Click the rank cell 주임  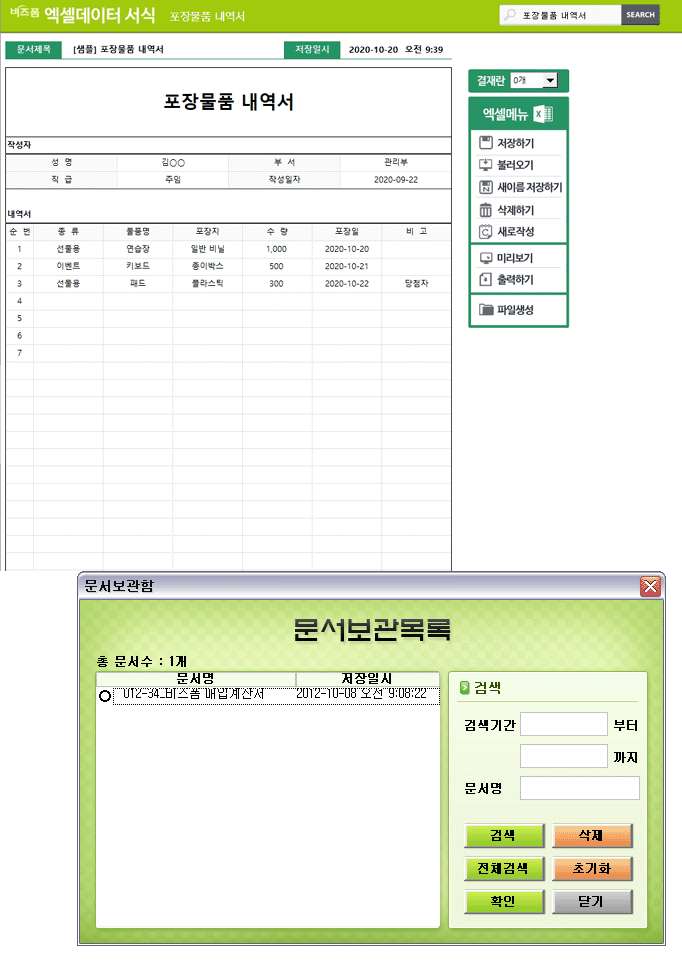pyautogui.click(x=173, y=180)
